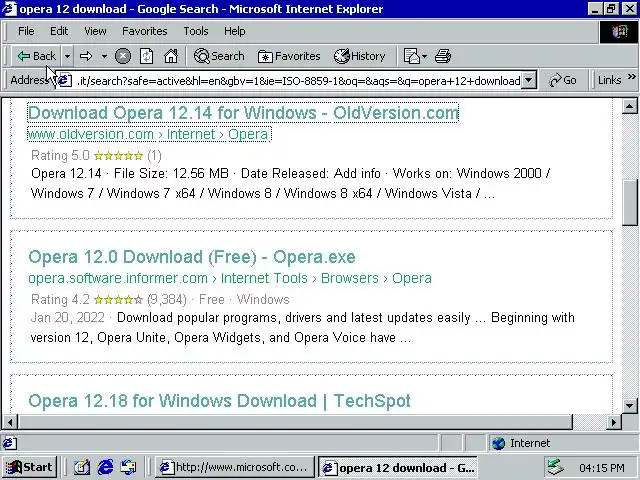This screenshot has width=640, height=480.
Task: Open the Edit menu
Action: tap(59, 31)
